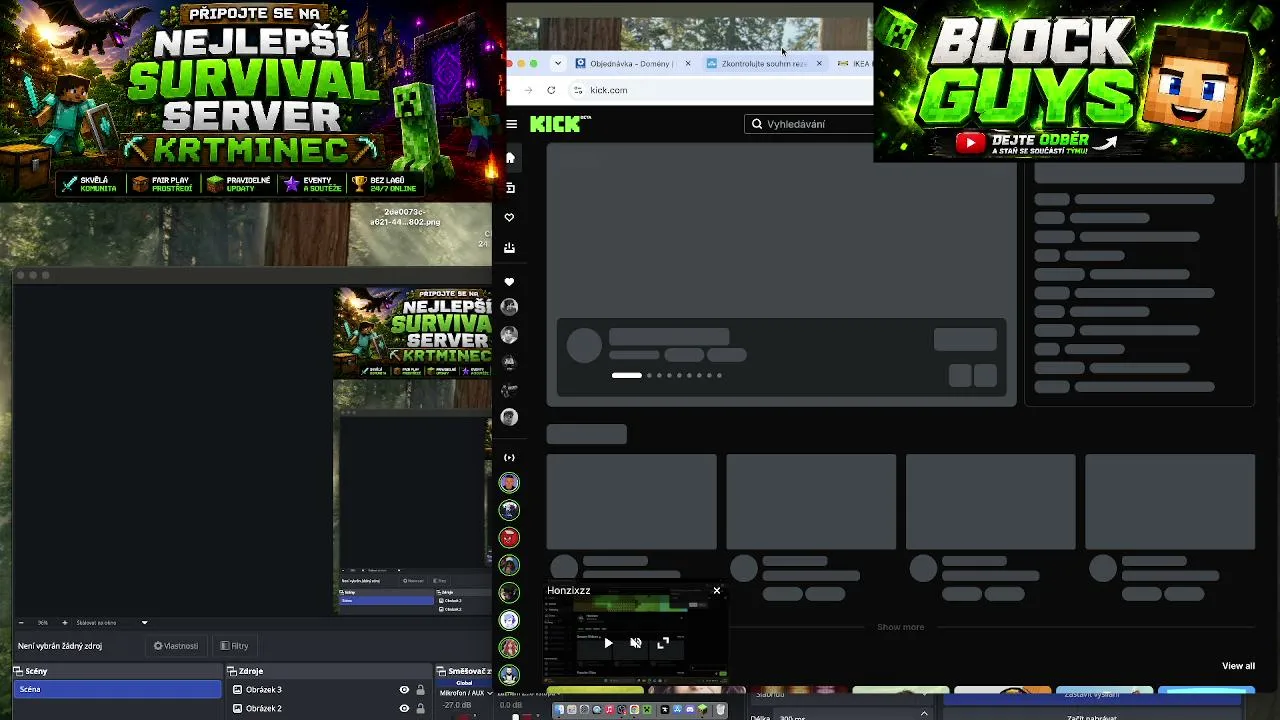The height and width of the screenshot is (720, 1280).
Task: Click the image icon of Obrázek 3
Action: [237, 690]
